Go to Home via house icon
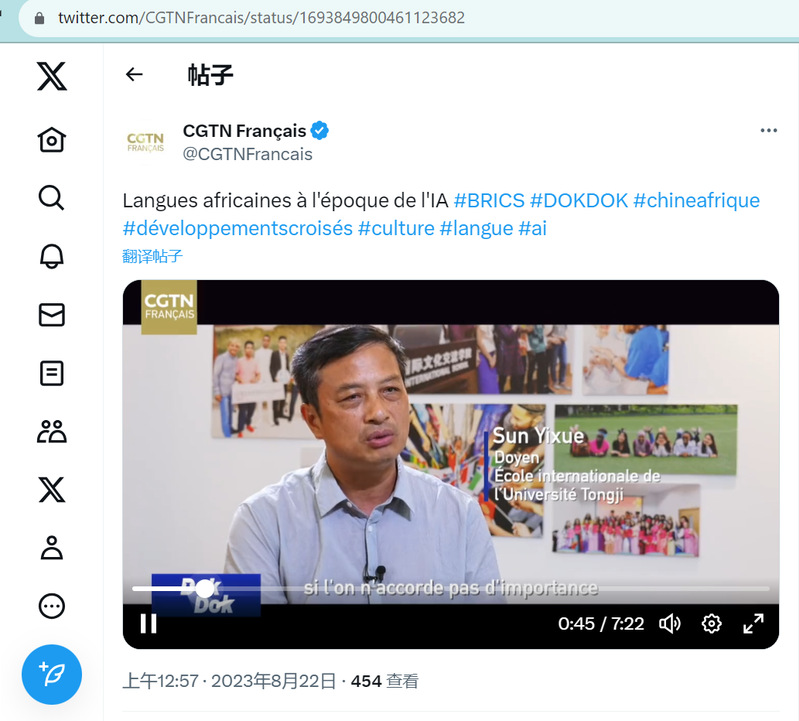 pyautogui.click(x=51, y=139)
